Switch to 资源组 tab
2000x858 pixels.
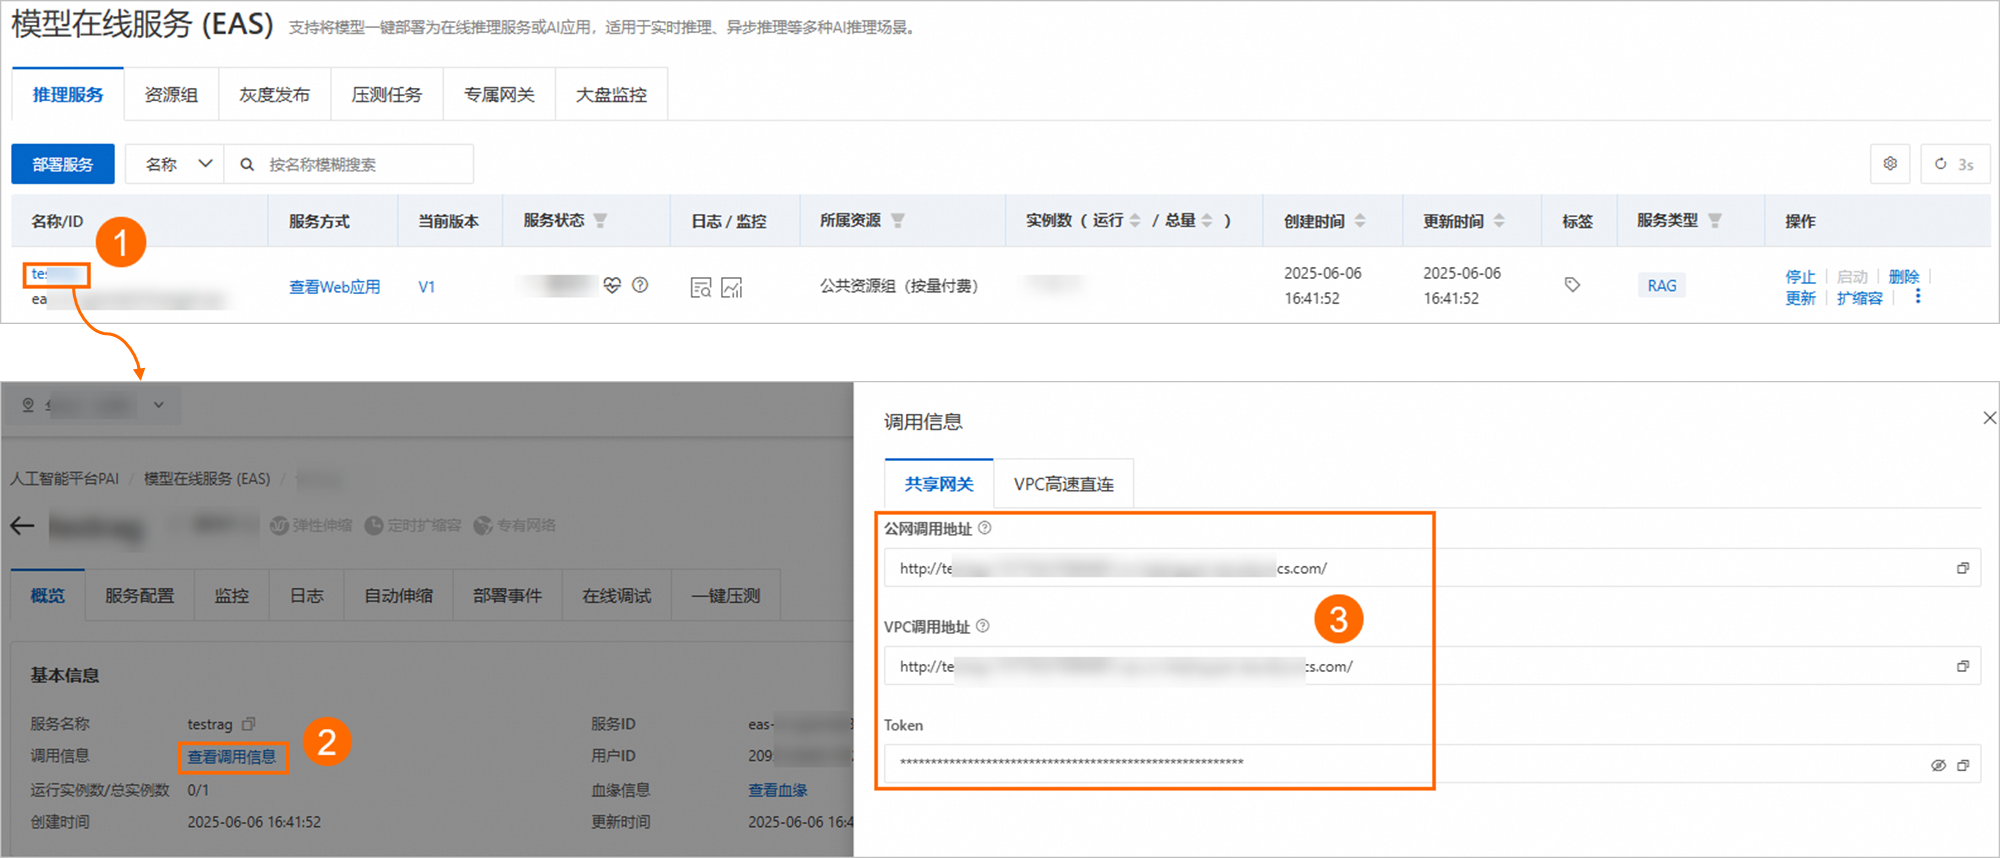[171, 95]
